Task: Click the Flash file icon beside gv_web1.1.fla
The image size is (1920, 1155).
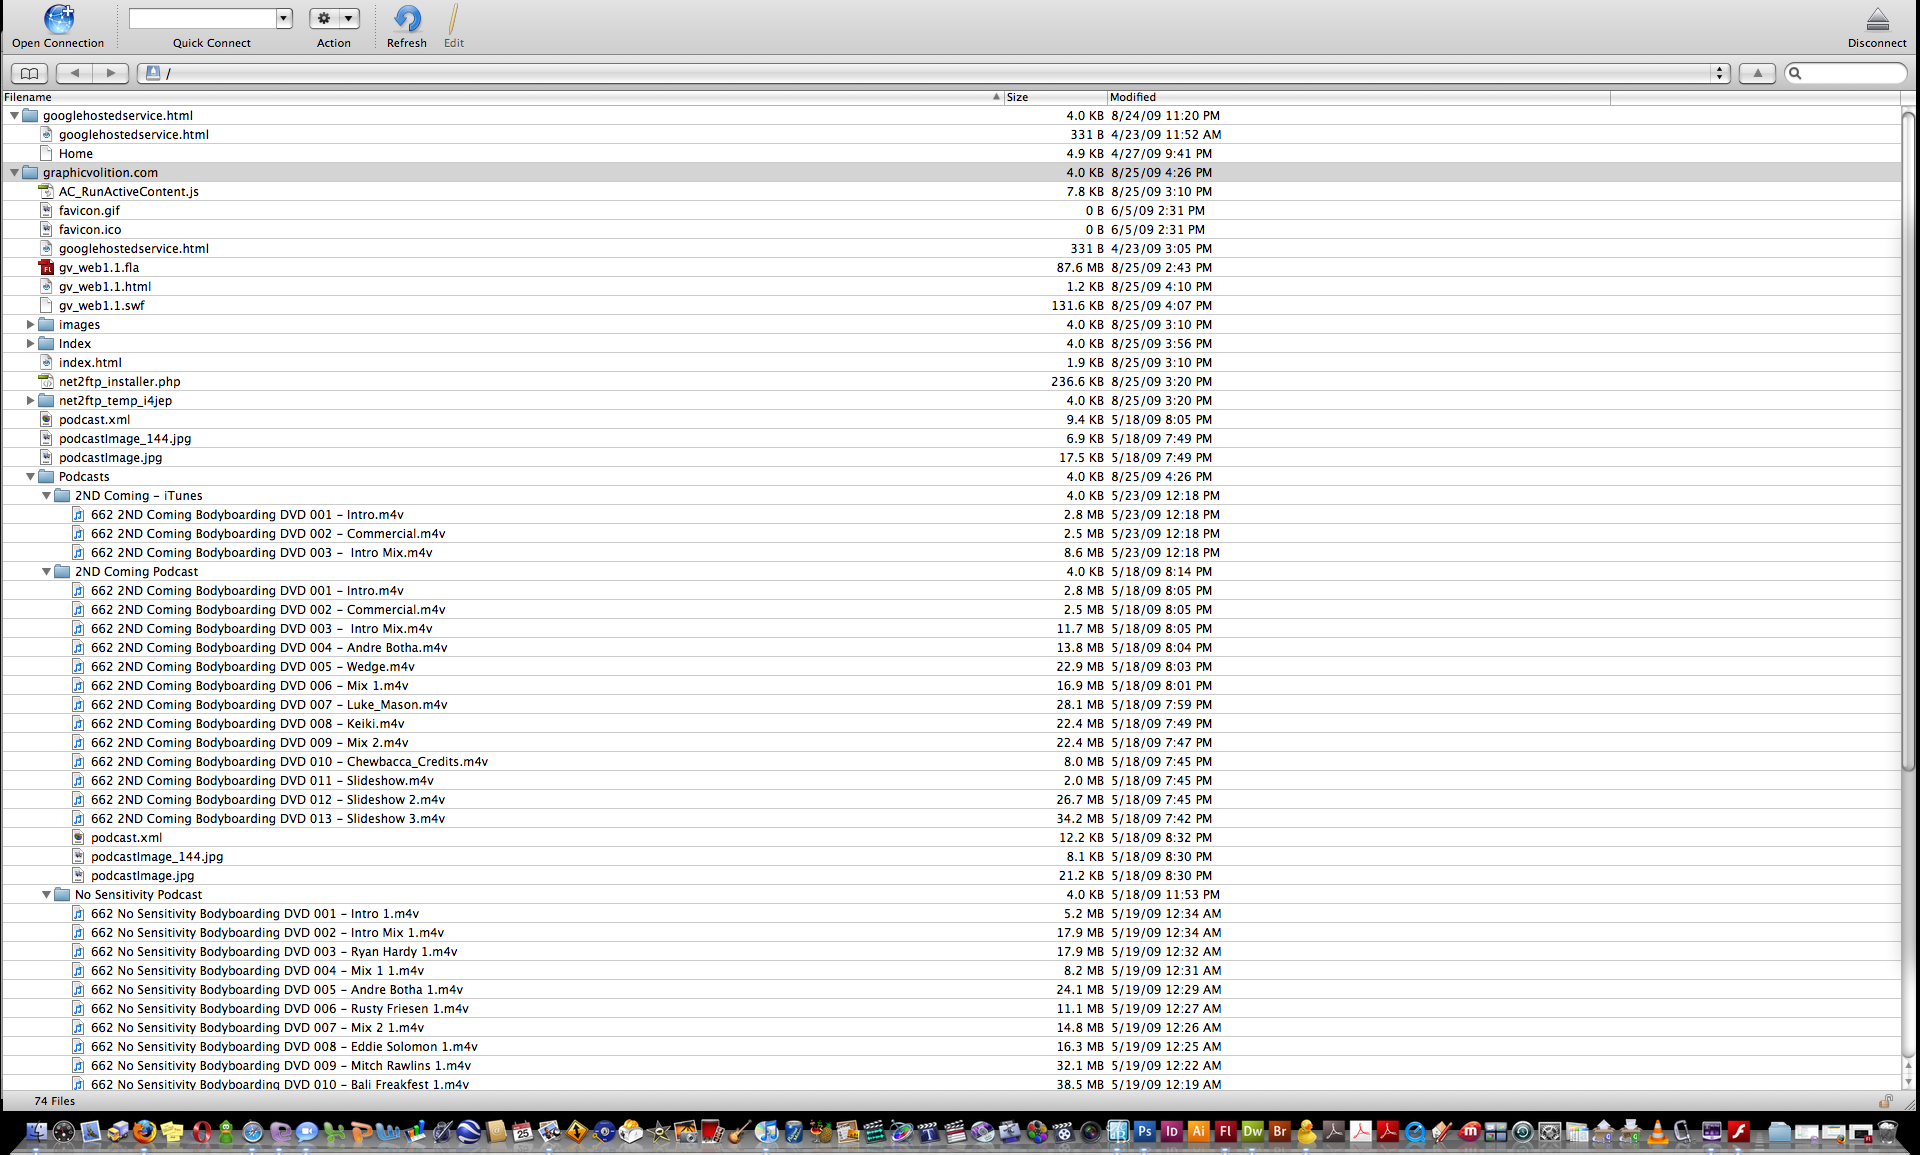Action: click(x=46, y=268)
